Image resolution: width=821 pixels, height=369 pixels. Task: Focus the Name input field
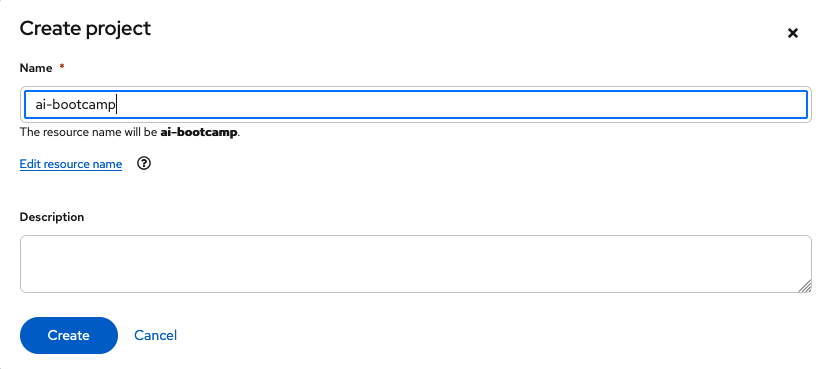[416, 104]
